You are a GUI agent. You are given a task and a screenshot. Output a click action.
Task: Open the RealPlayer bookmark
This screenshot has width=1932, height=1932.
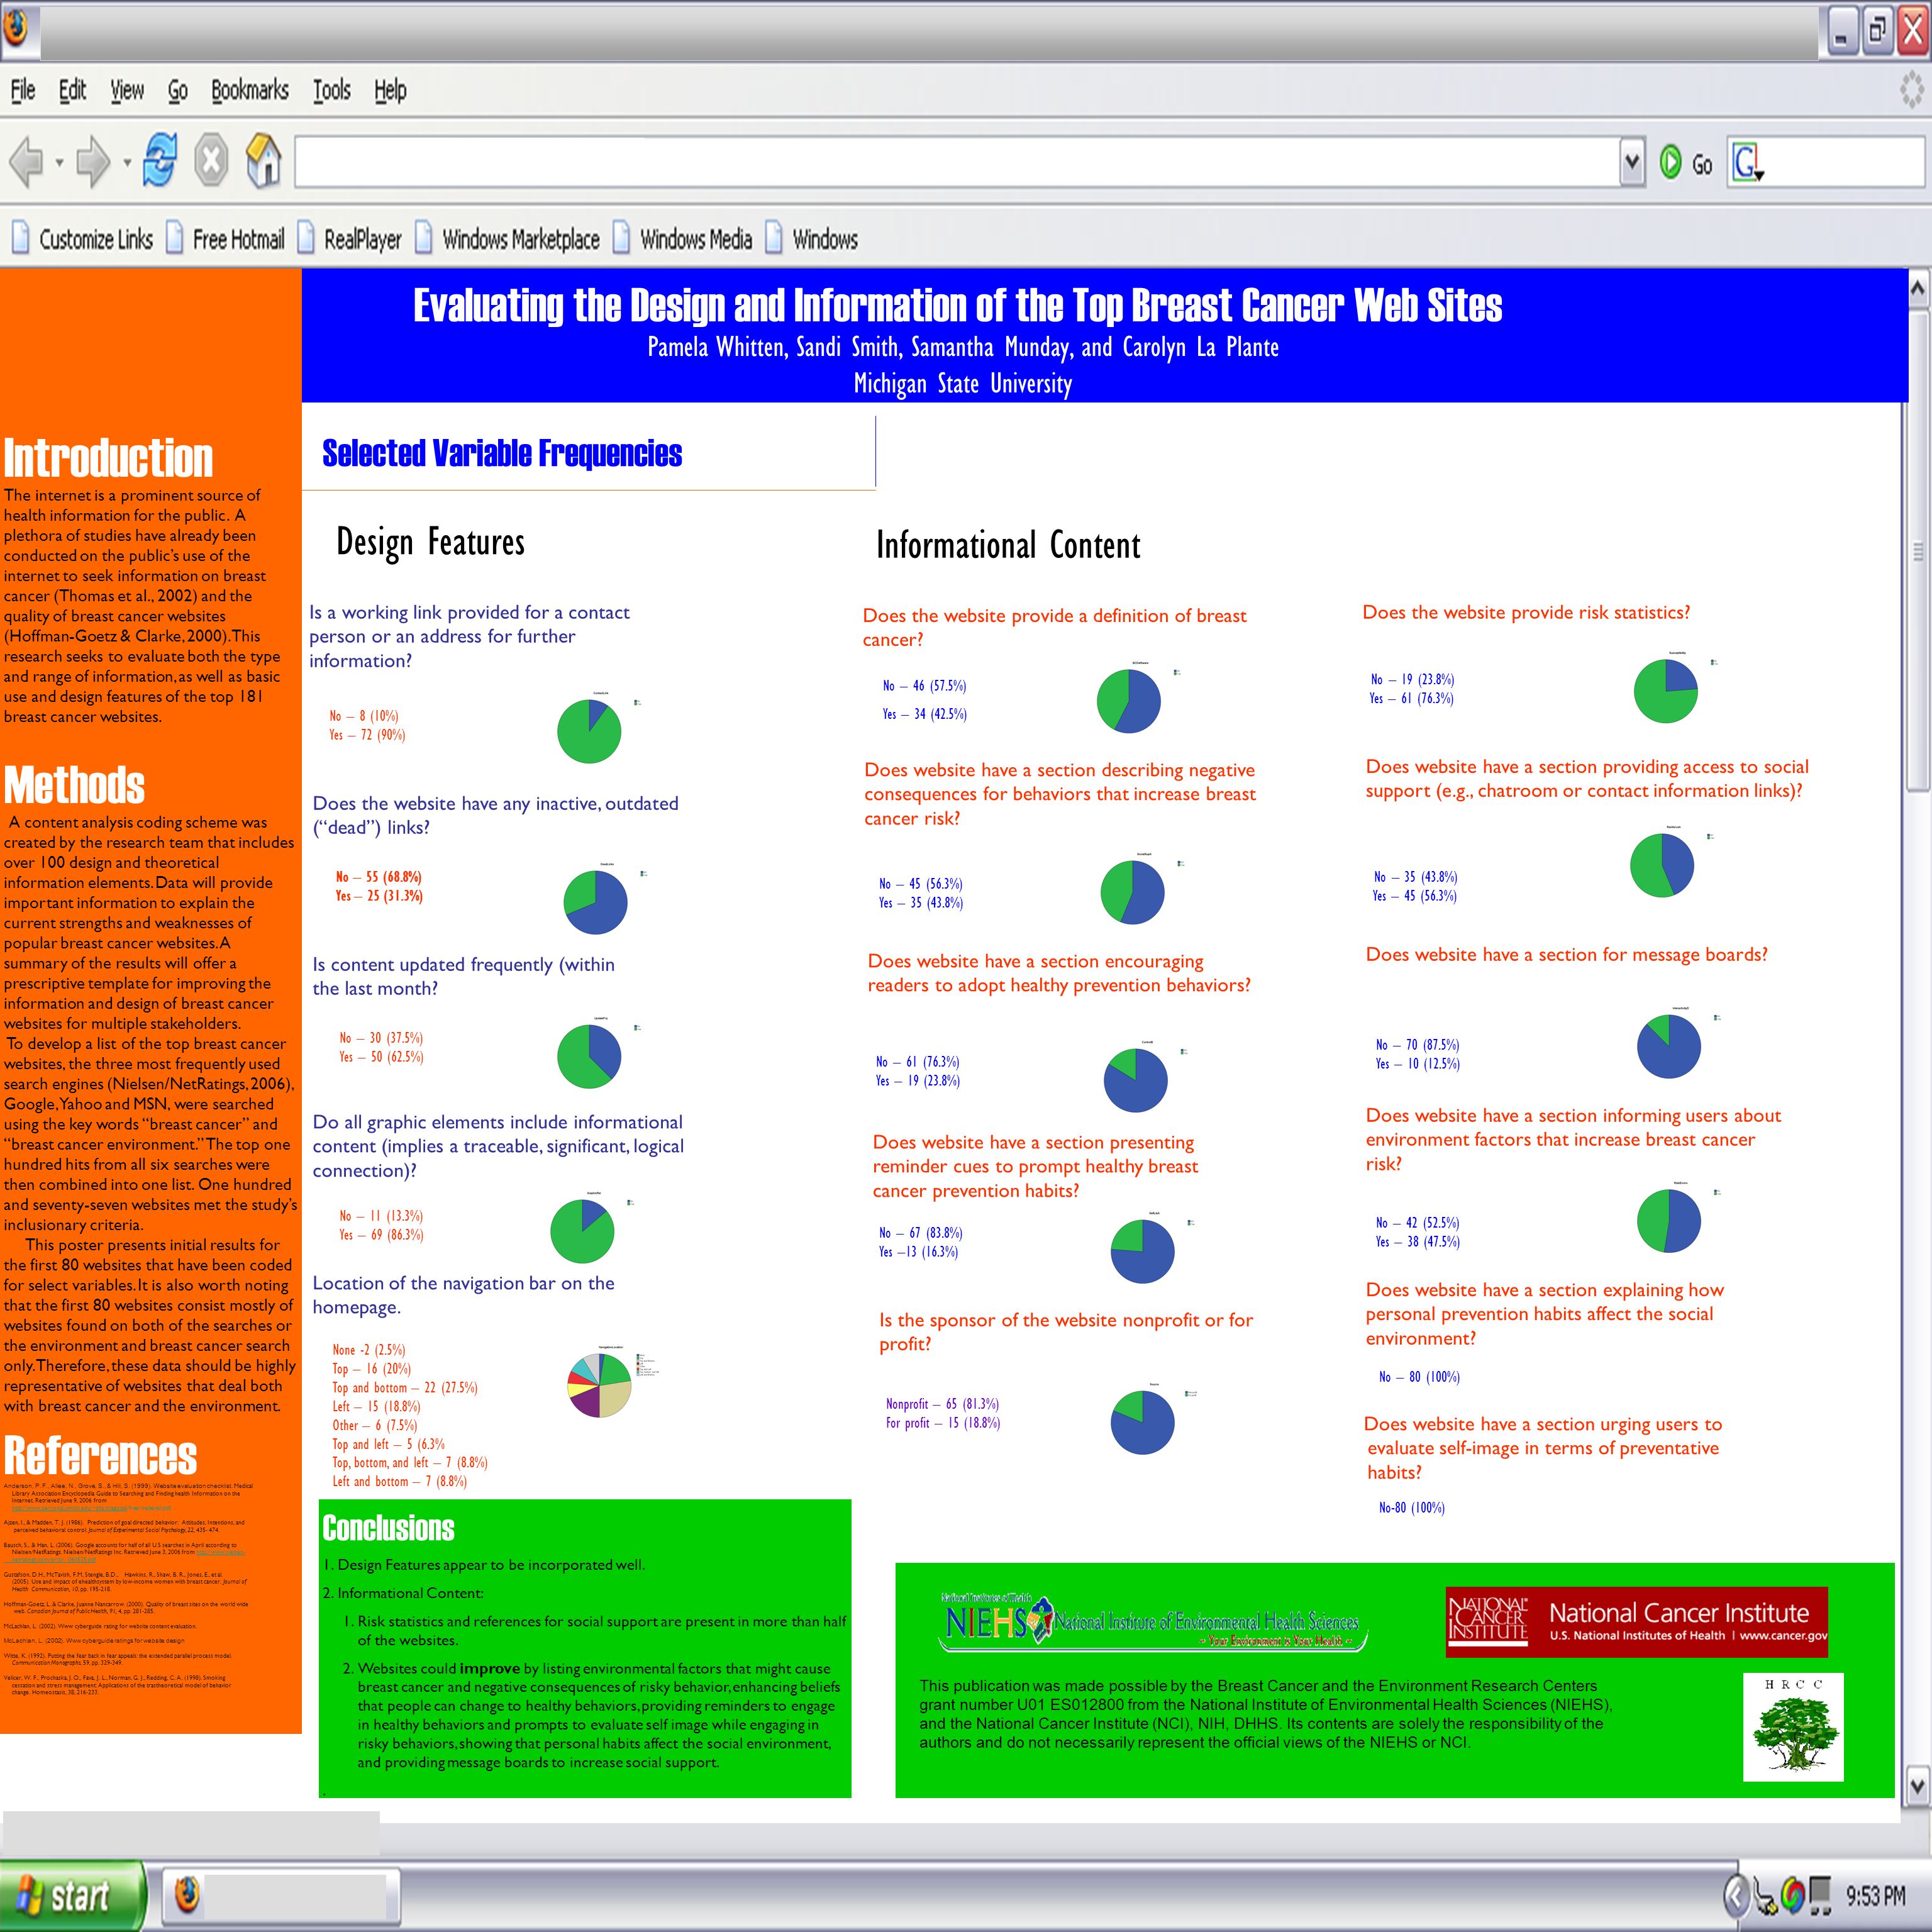pyautogui.click(x=350, y=239)
